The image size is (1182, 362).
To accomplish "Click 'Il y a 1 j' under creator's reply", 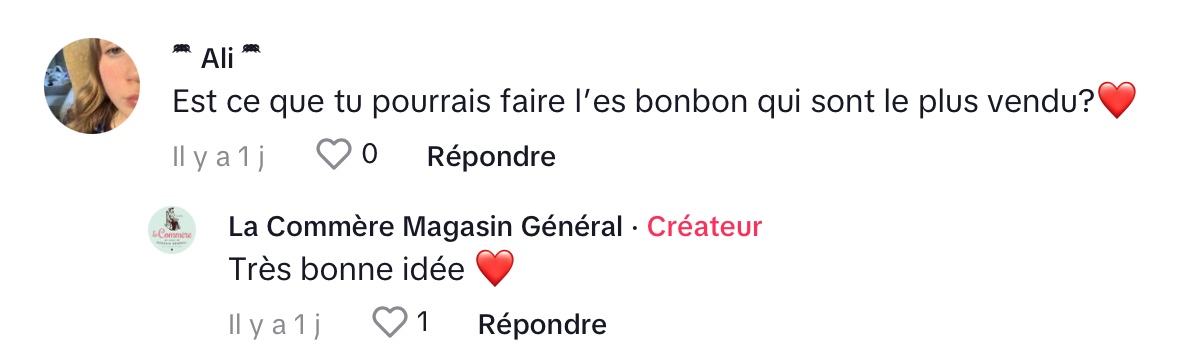I will tap(274, 326).
